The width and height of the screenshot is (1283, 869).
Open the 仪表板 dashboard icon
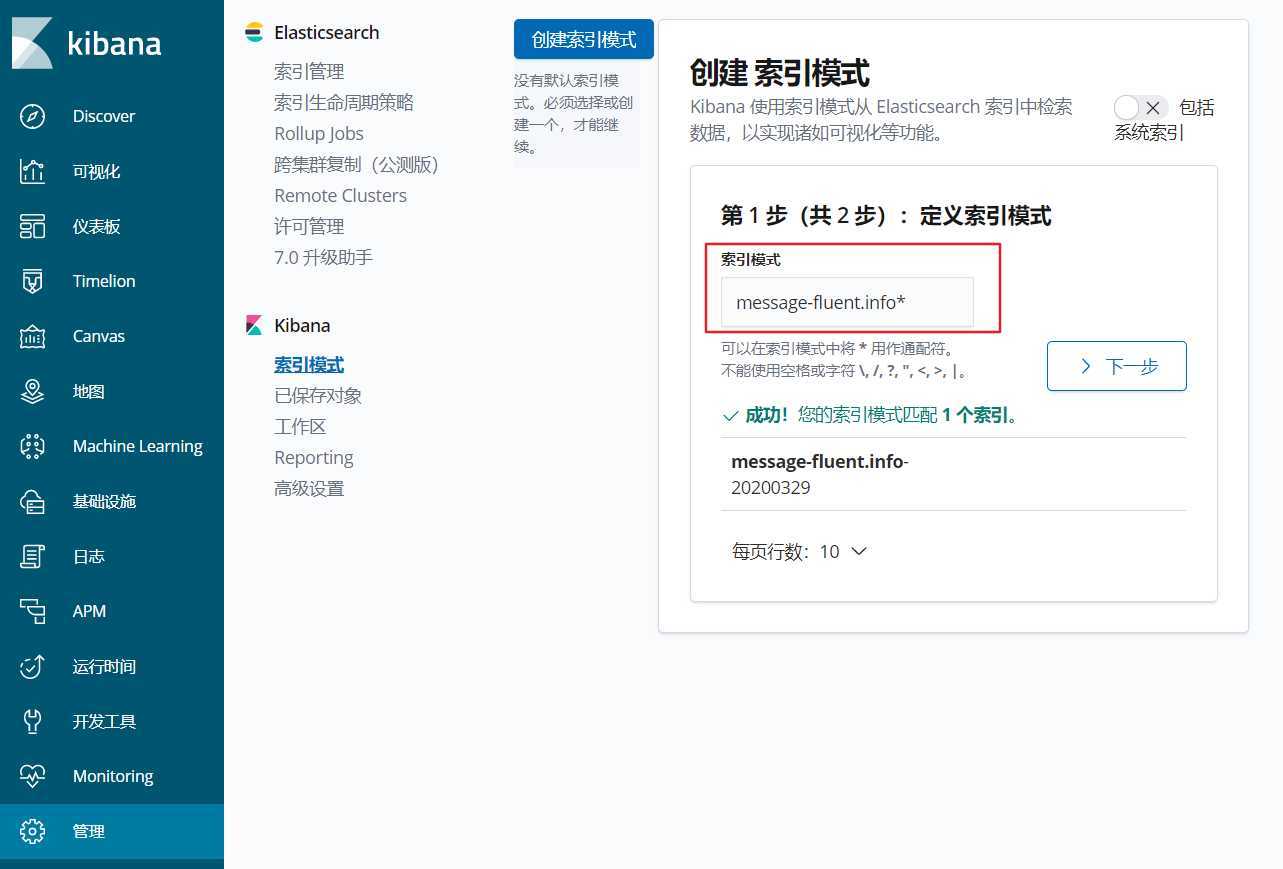(32, 226)
